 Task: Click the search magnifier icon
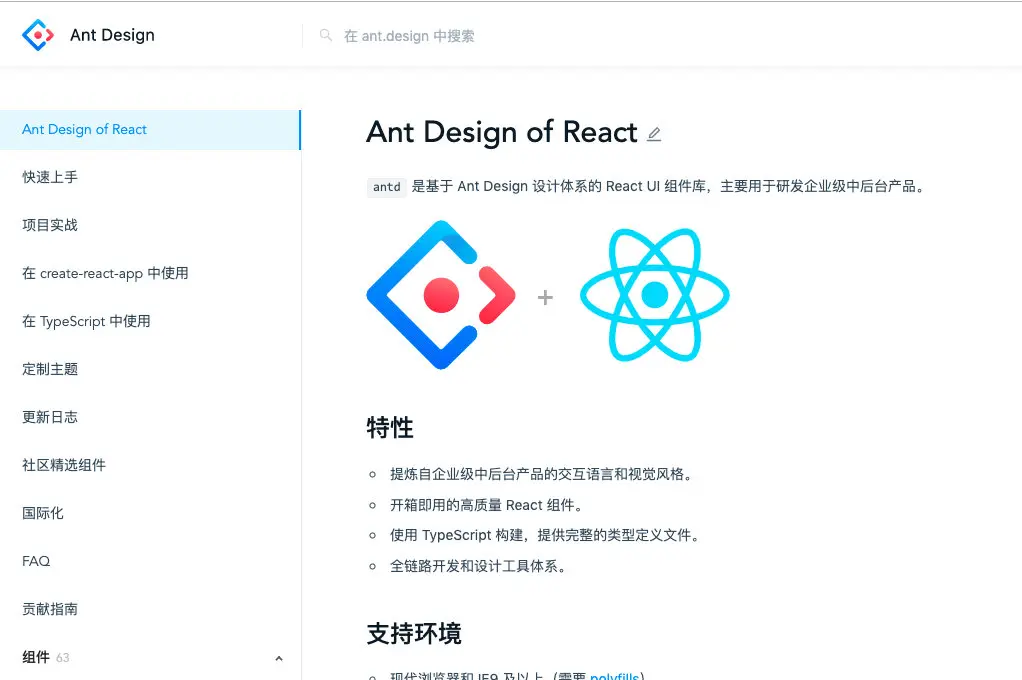click(x=326, y=35)
